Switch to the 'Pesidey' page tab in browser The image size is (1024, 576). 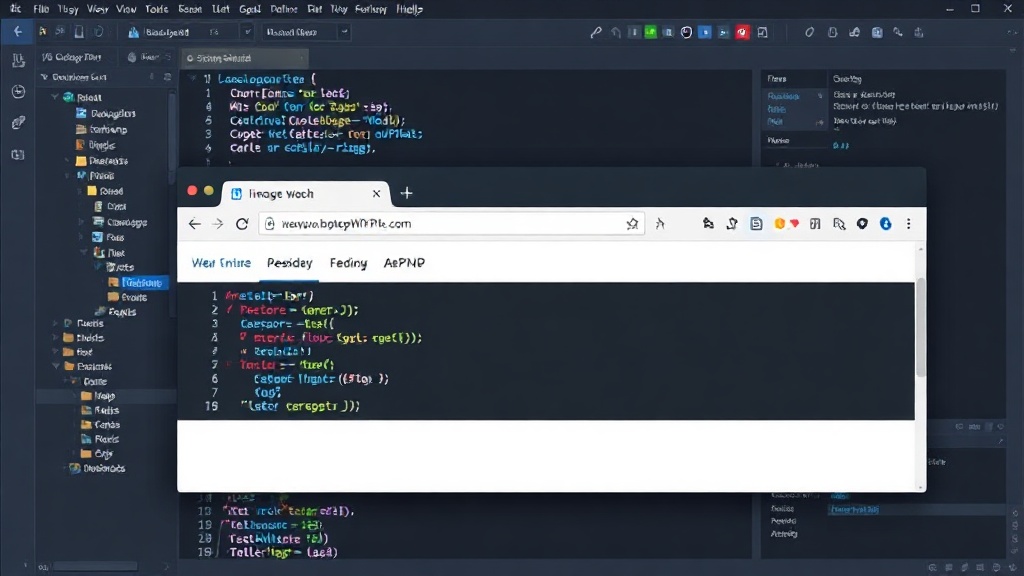tap(289, 263)
